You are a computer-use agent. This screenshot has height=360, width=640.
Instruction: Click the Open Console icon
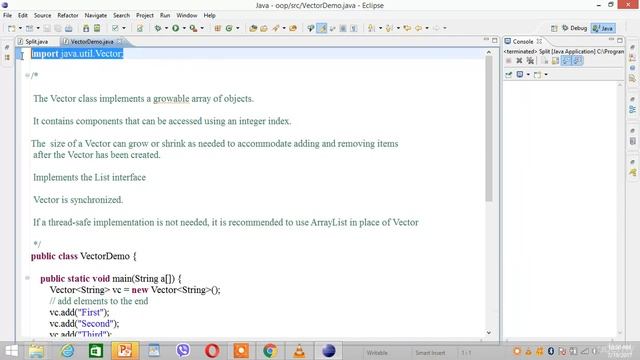point(538,75)
